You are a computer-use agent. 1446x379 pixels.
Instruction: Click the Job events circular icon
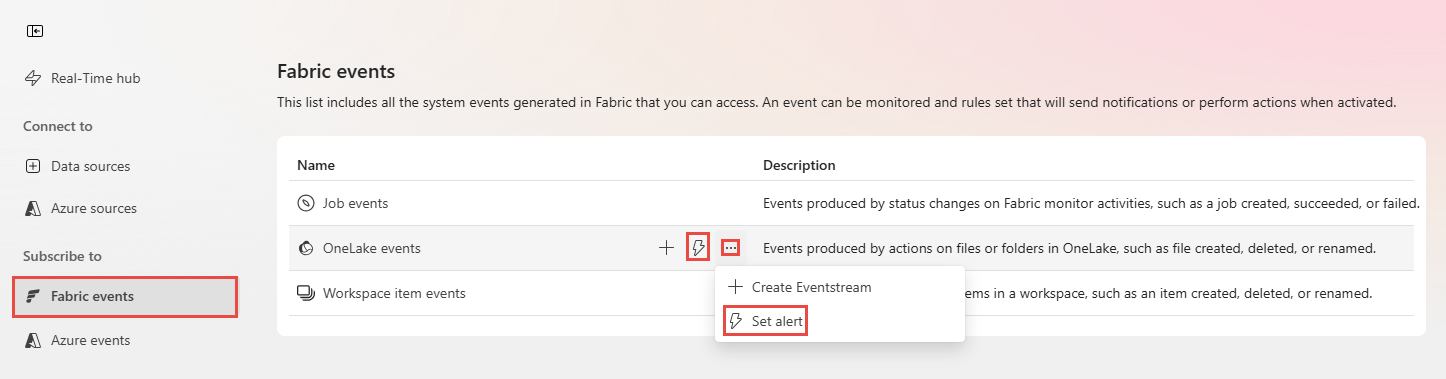tap(306, 203)
